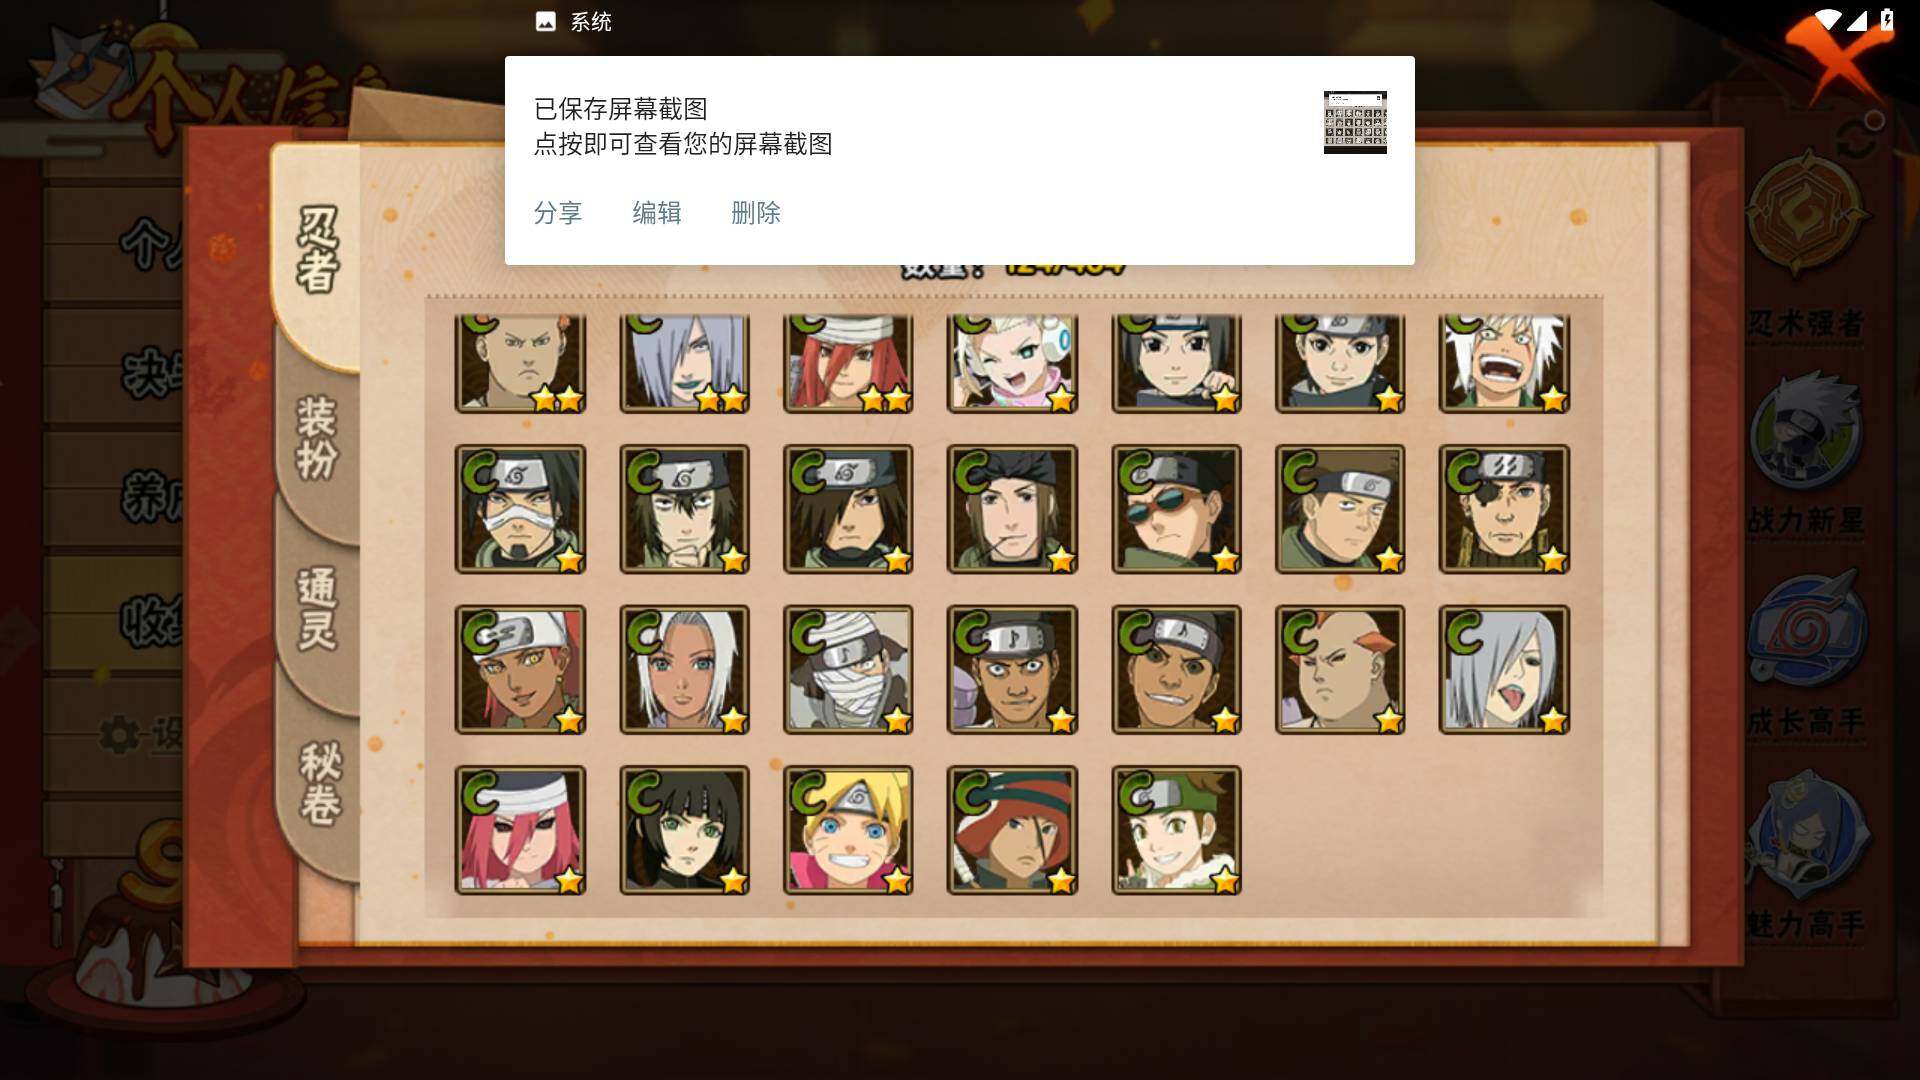Select the eyepatch ninja portrait
This screenshot has height=1080, width=1920.
[x=1504, y=509]
